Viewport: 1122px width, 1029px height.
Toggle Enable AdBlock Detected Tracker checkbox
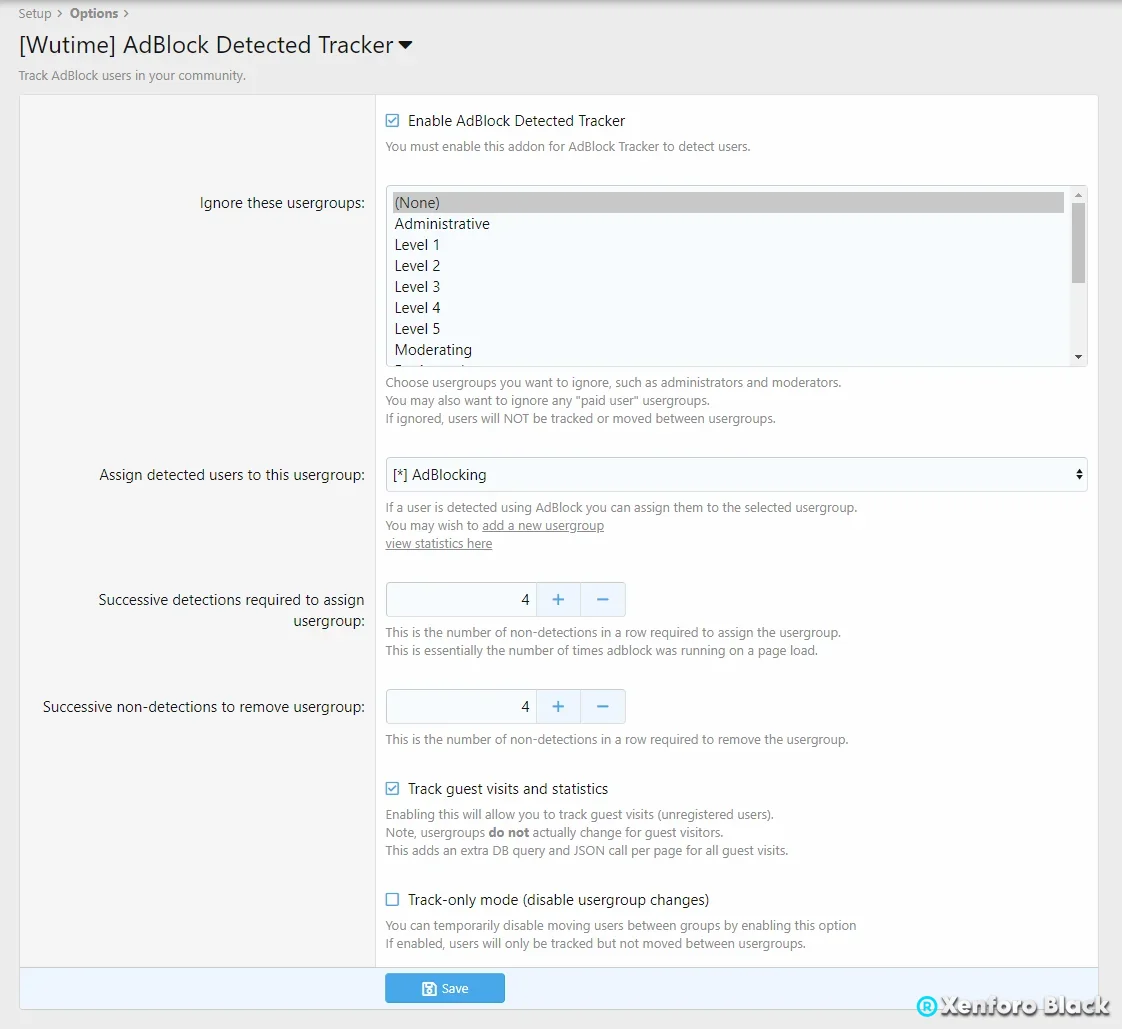pos(392,120)
